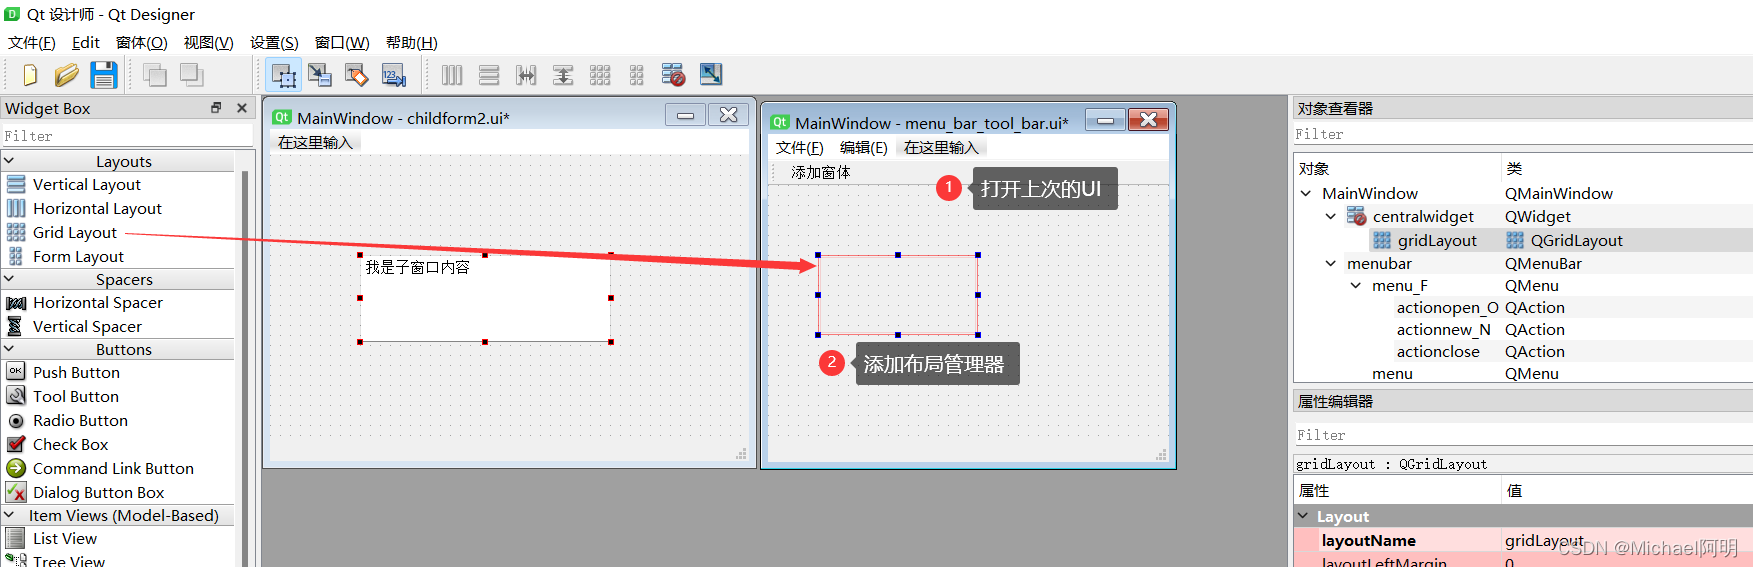Collapse menu_F tree node
1753x567 pixels.
pos(1356,286)
